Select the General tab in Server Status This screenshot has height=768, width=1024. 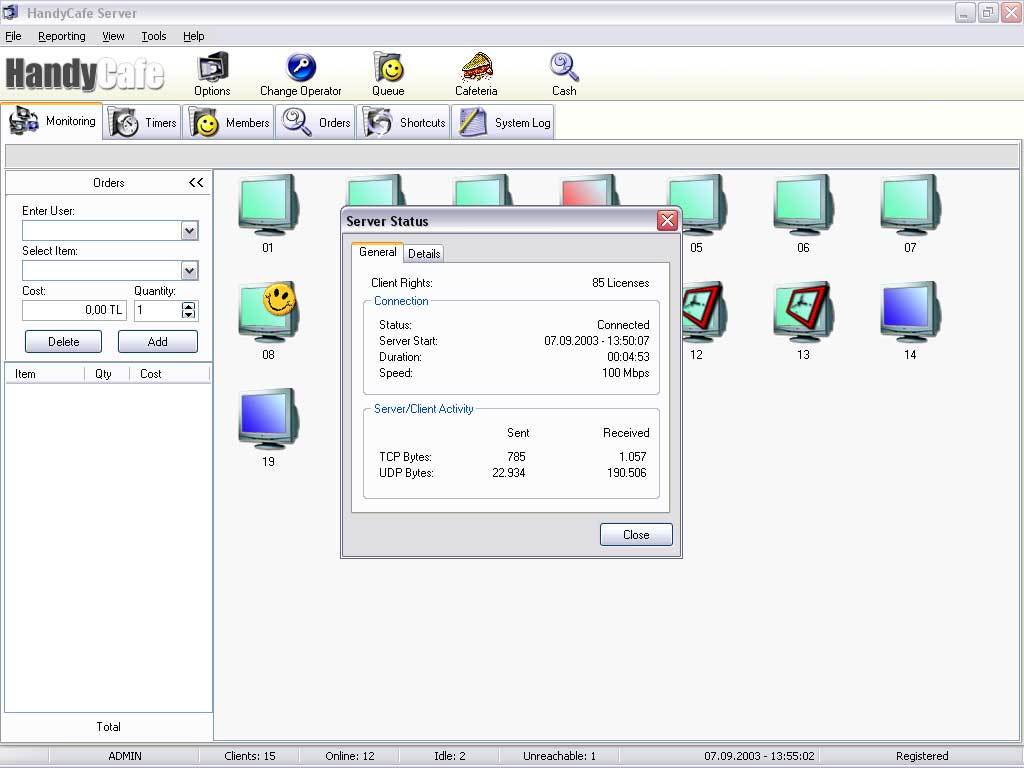click(377, 252)
